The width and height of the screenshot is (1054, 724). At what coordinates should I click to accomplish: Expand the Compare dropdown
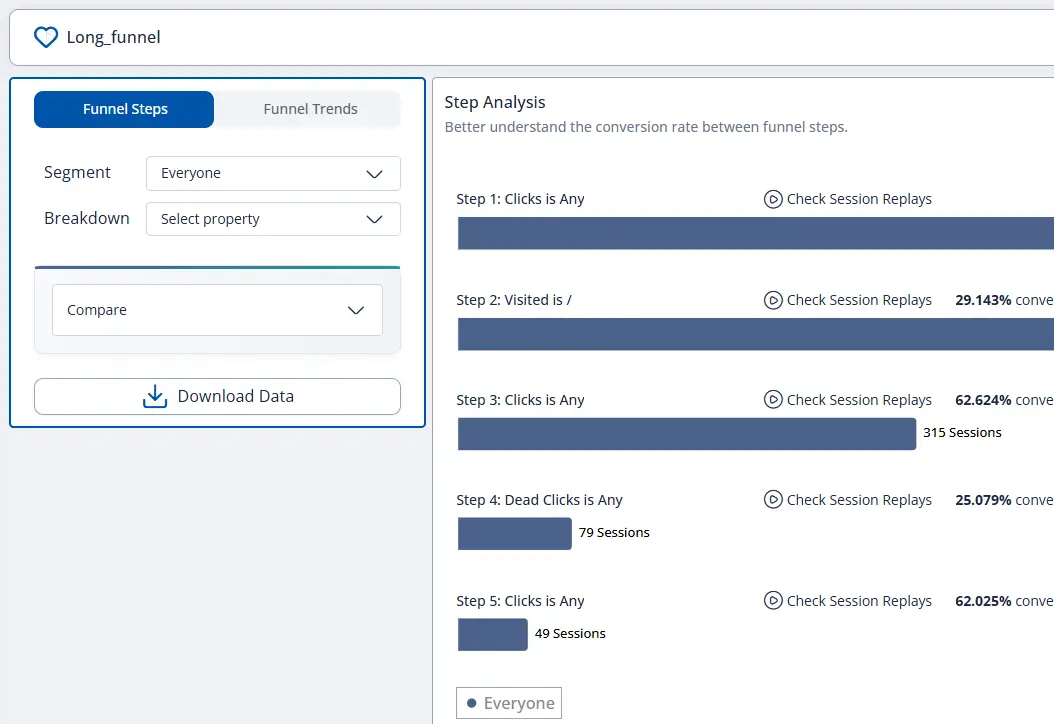[217, 310]
